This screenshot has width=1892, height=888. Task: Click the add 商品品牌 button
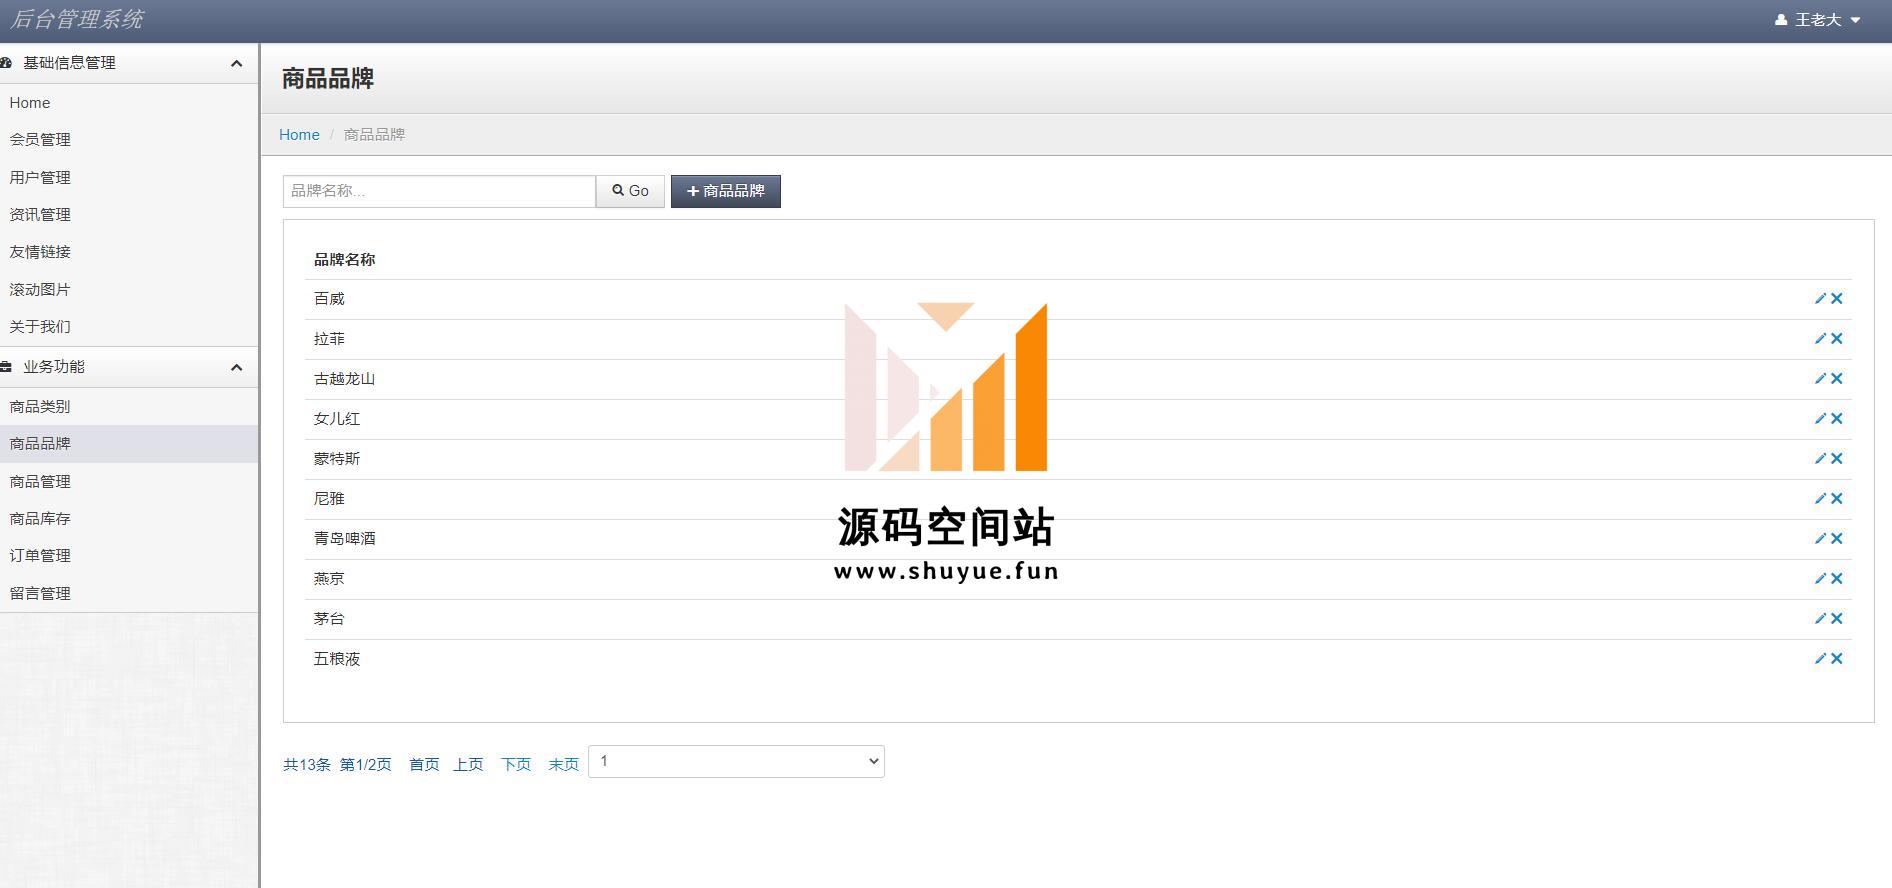pos(726,191)
